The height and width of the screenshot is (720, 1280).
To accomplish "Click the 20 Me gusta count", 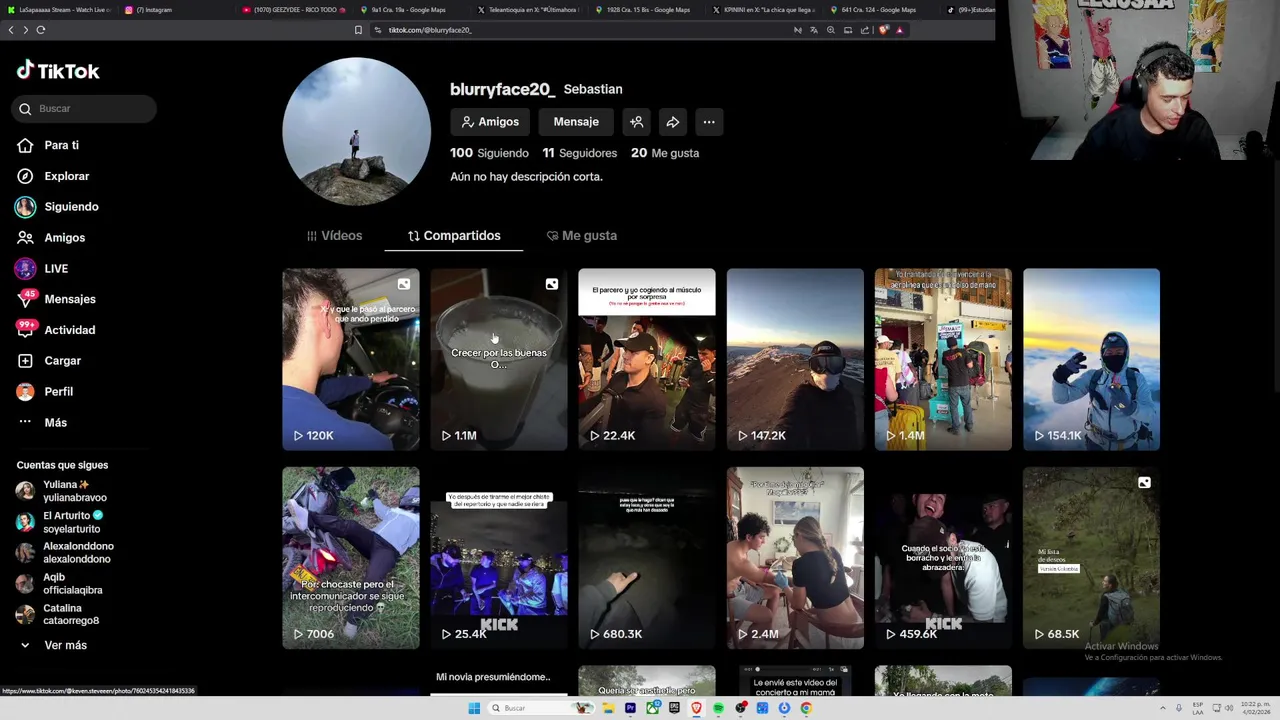I will [665, 153].
